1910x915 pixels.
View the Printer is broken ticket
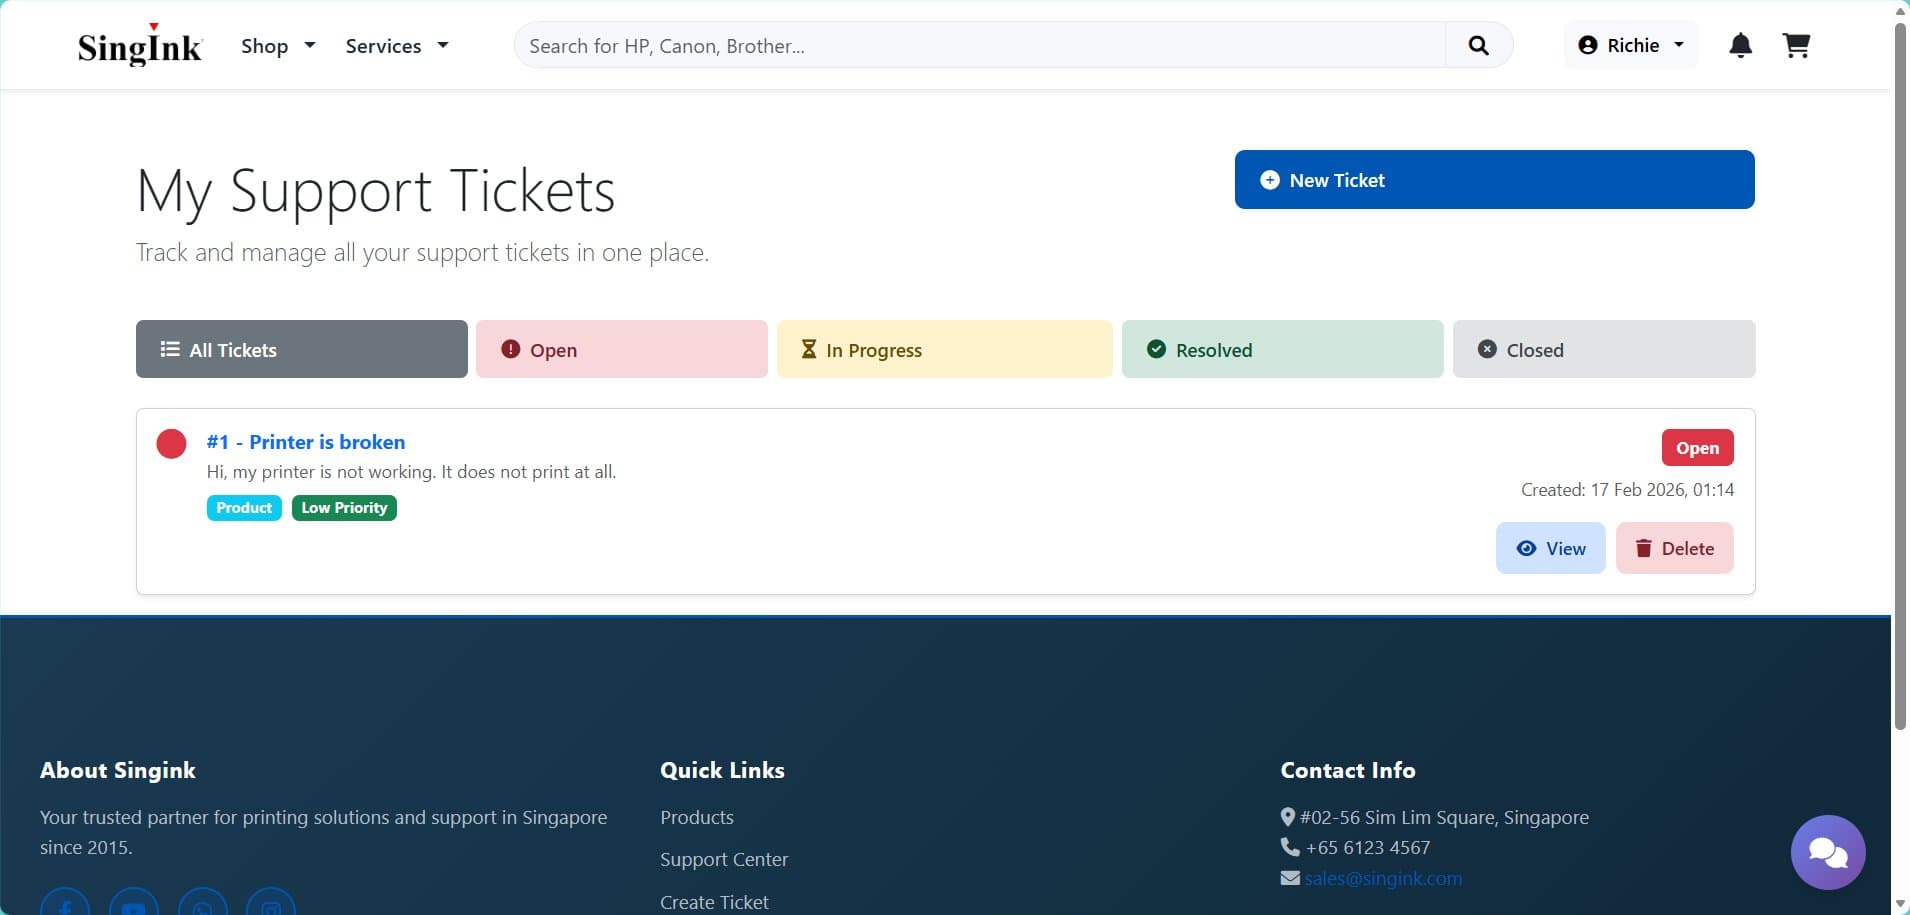pyautogui.click(x=1550, y=548)
